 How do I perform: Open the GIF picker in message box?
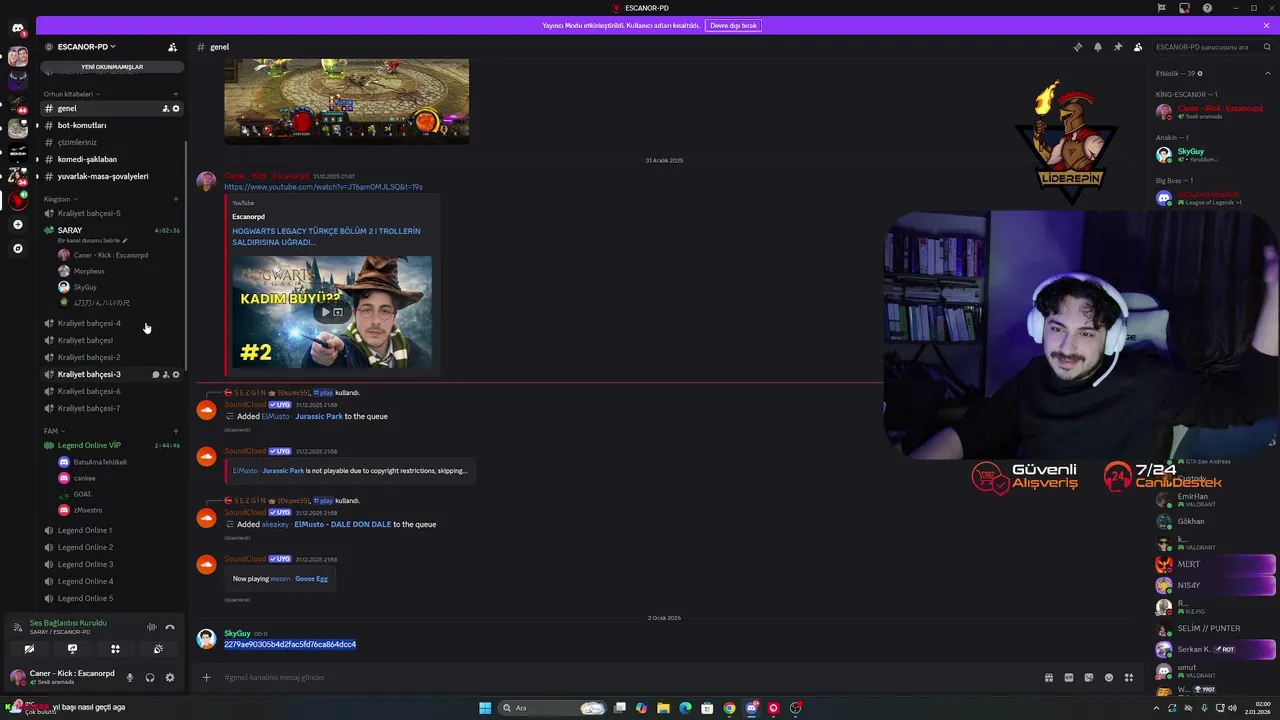(x=1069, y=677)
